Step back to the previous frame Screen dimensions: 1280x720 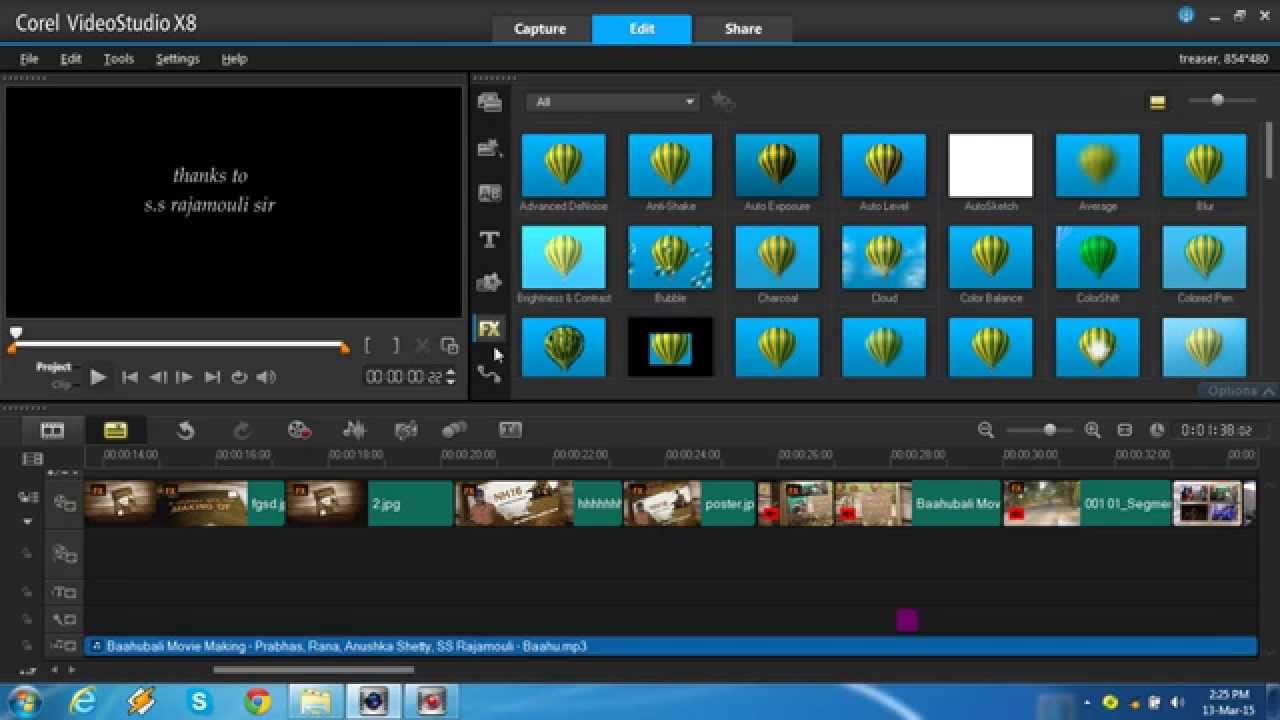coord(157,377)
